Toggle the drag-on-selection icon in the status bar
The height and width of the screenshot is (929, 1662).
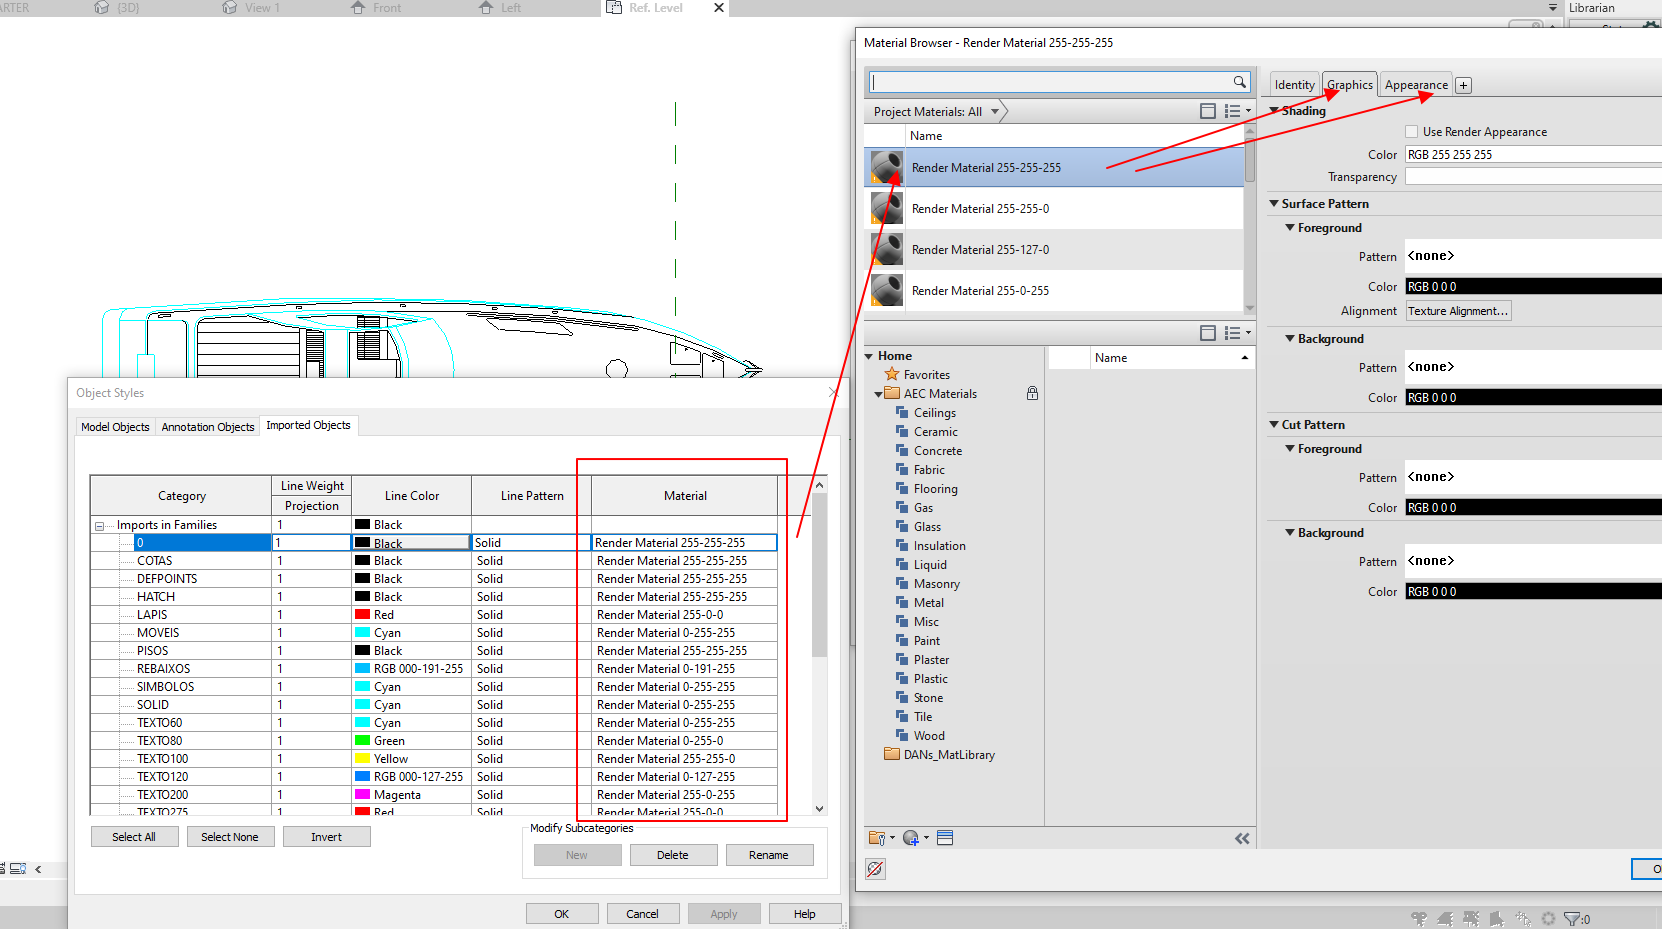(x=1522, y=917)
